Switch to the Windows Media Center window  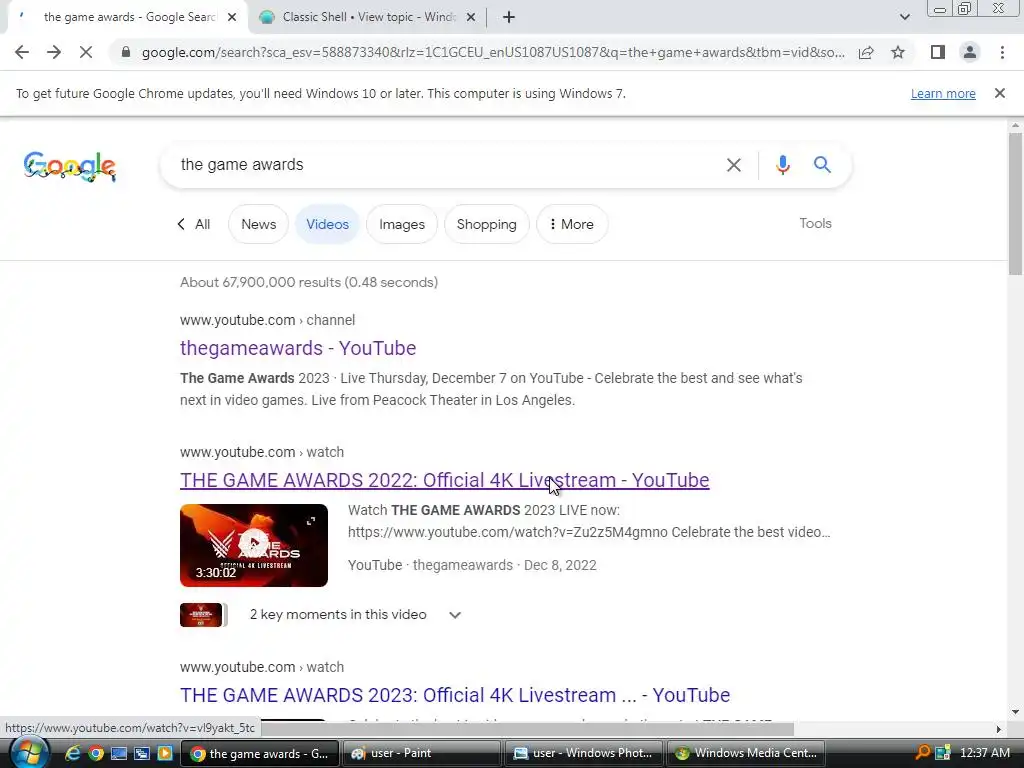pos(746,753)
